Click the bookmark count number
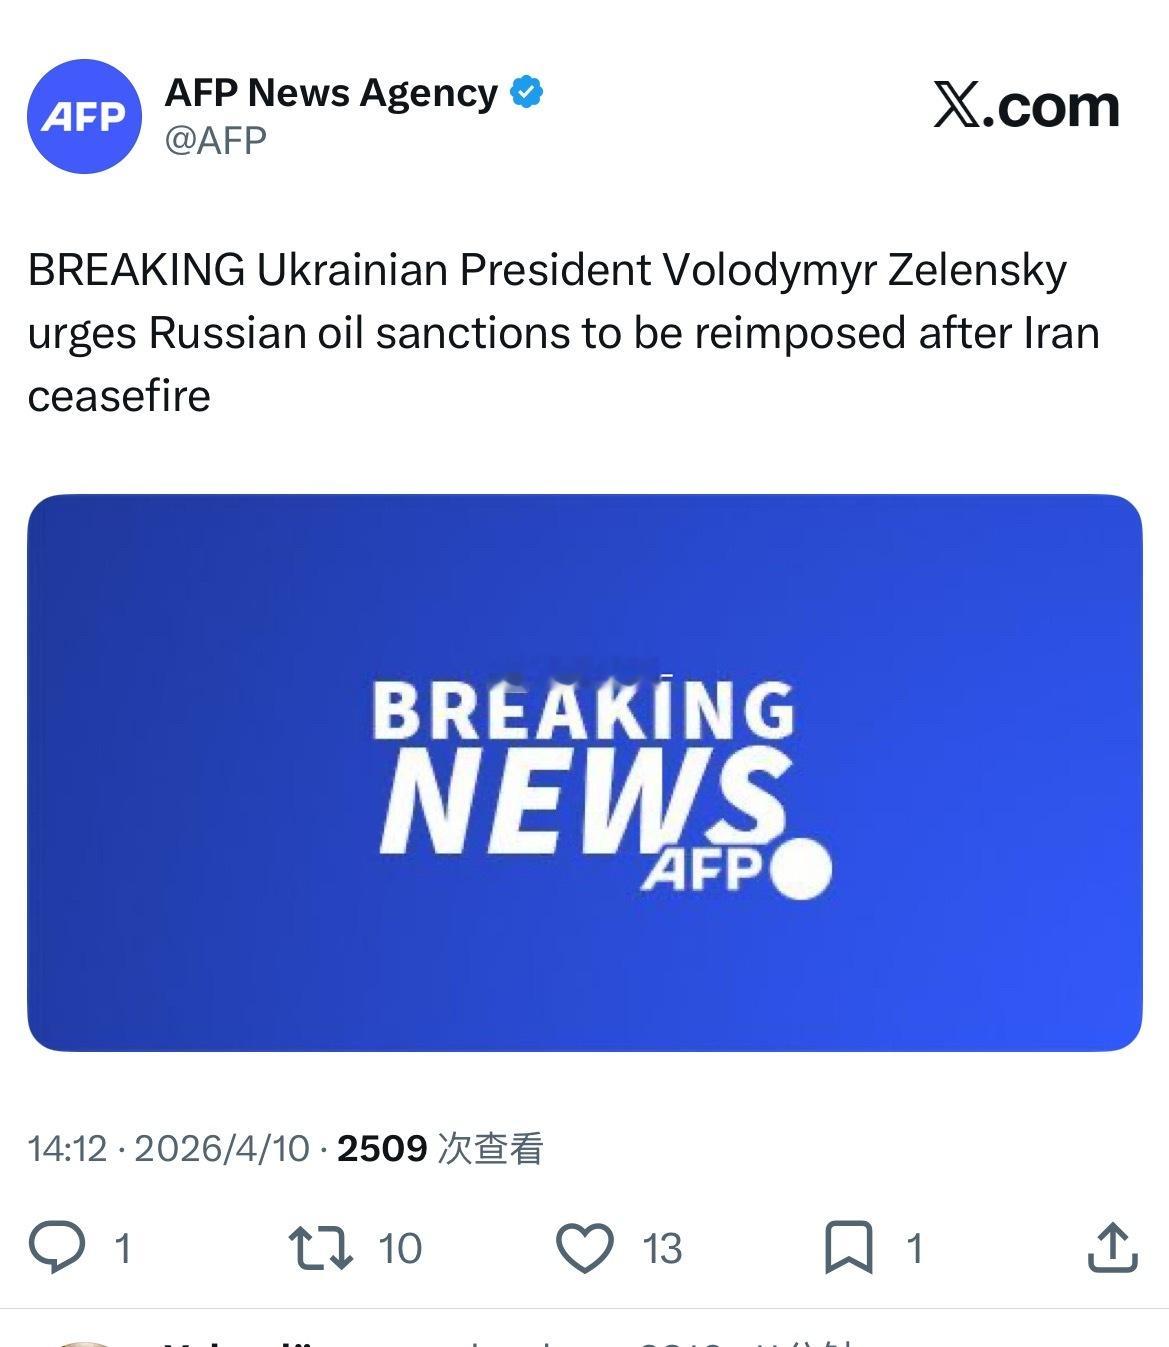 pos(914,1248)
